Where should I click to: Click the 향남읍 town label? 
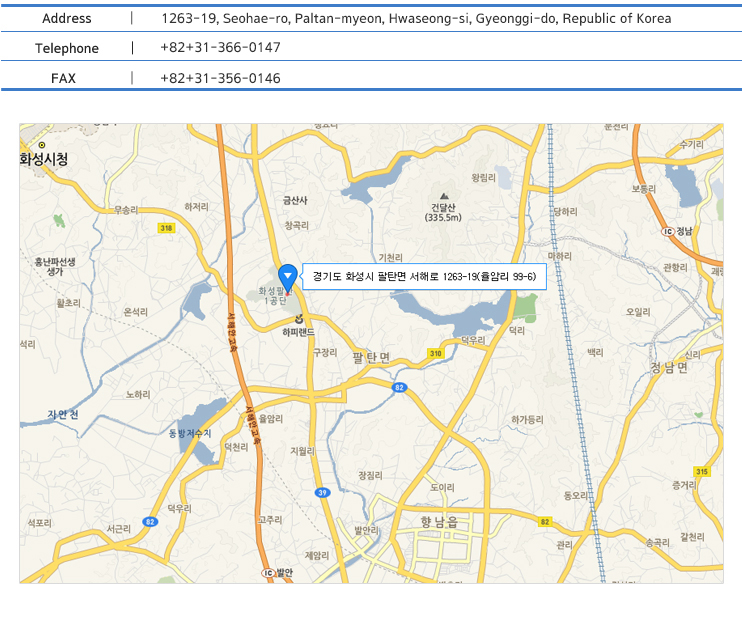tap(439, 522)
